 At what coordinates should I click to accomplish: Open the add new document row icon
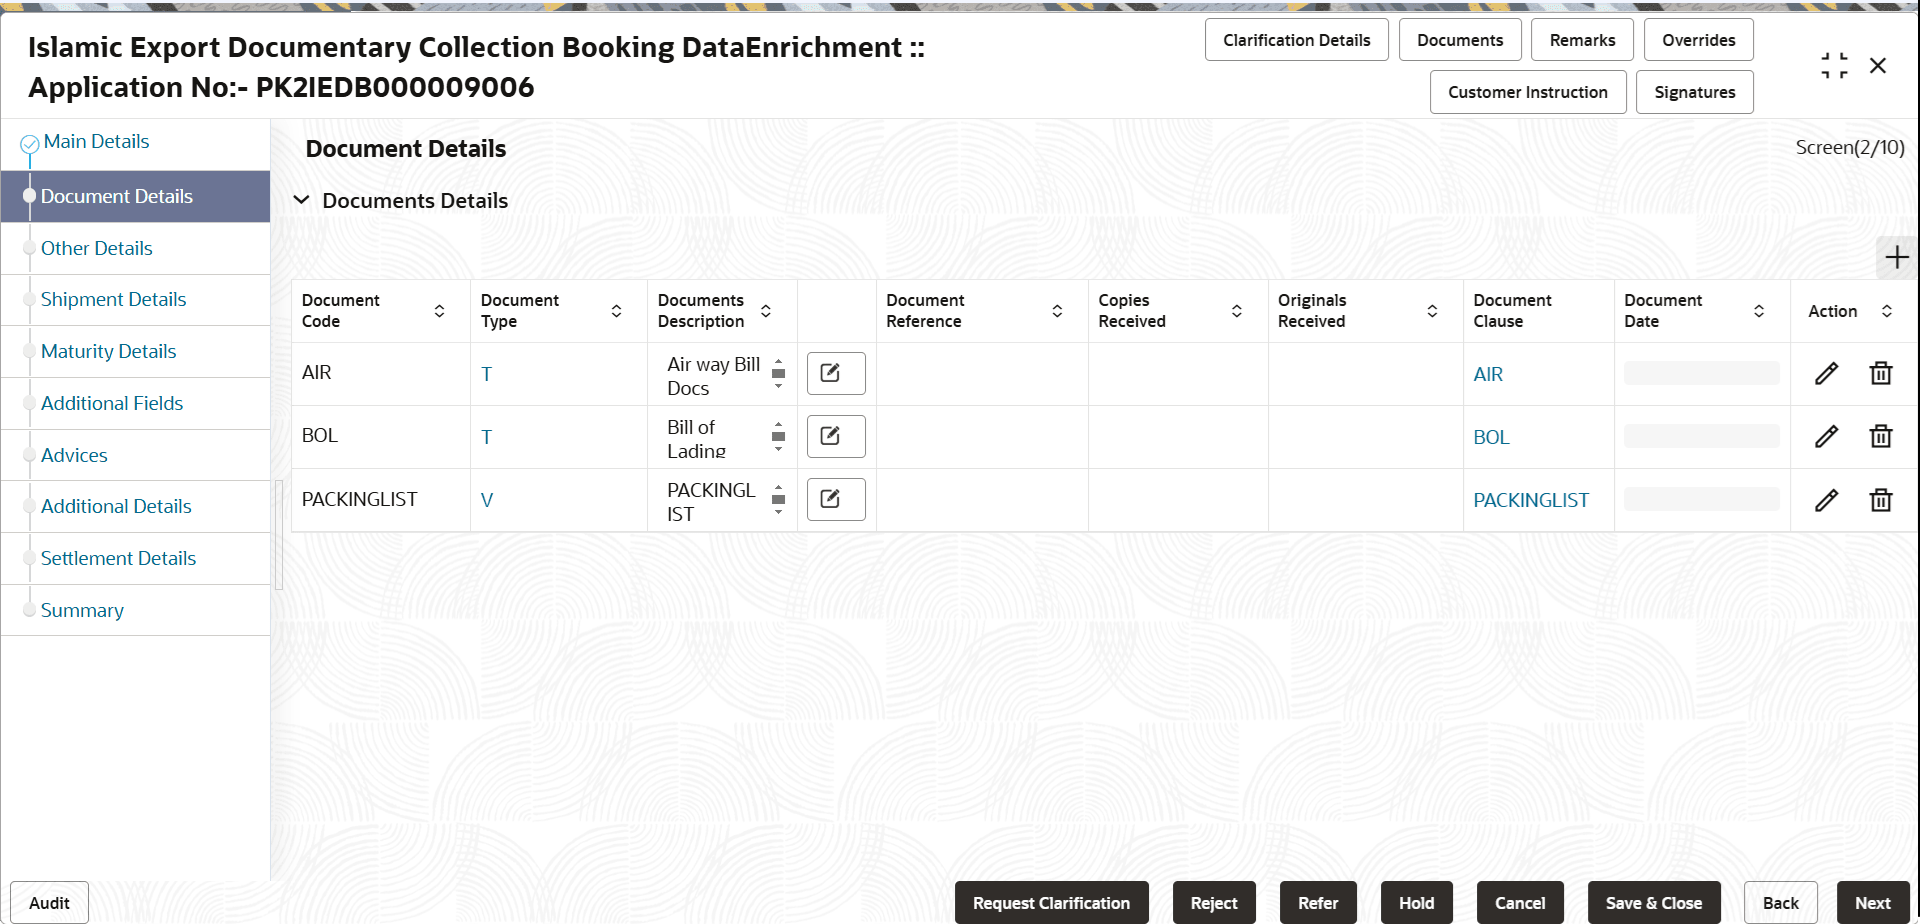coord(1896,257)
